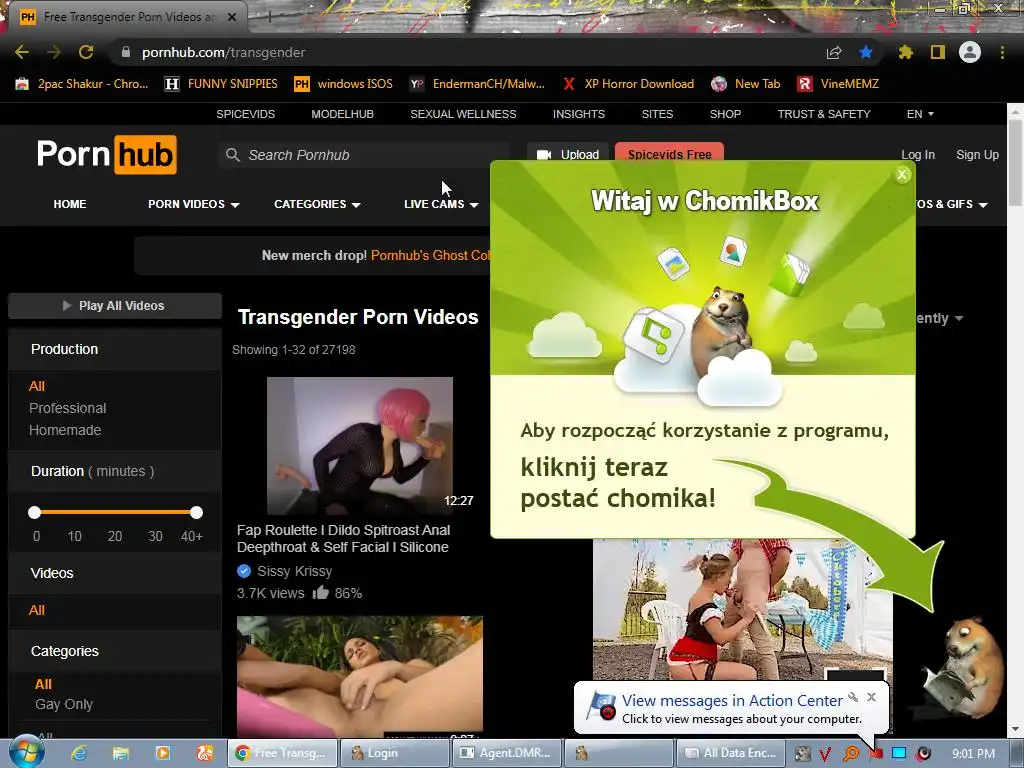Click the Play All Videos button
Viewport: 1024px width, 768px height.
115,306
